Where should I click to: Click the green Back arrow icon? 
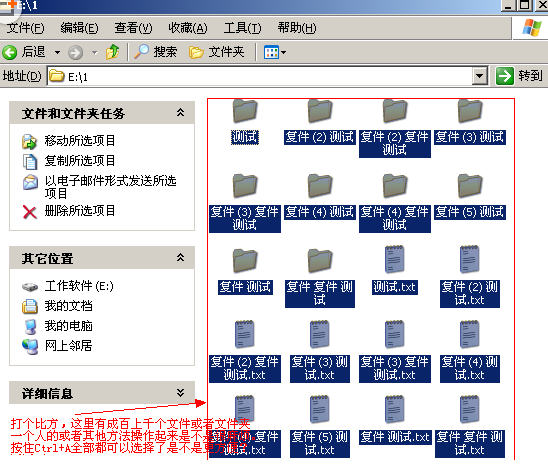point(9,52)
